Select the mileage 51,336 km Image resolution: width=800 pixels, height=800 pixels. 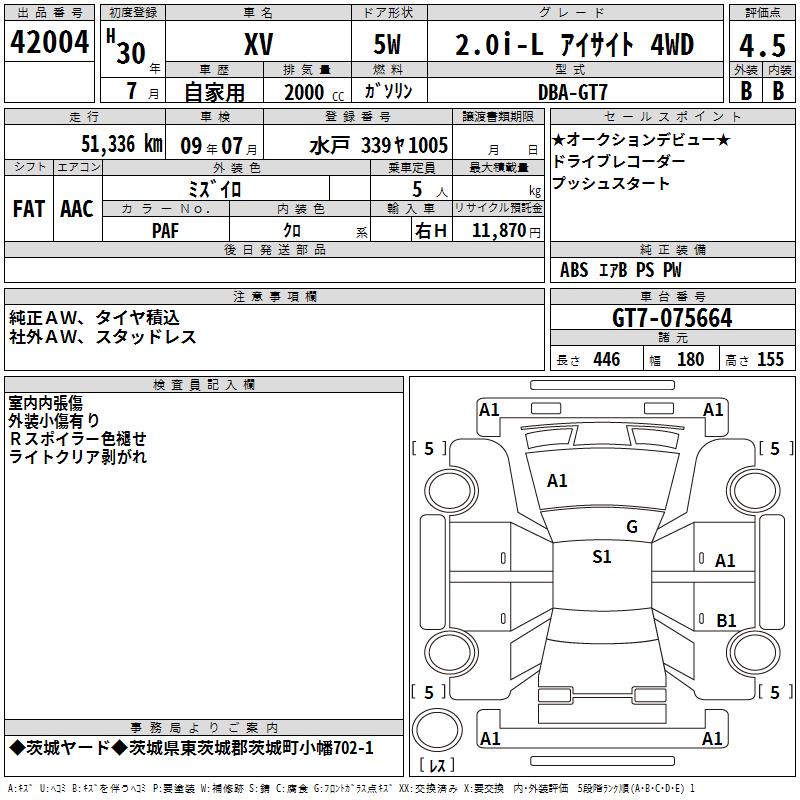coord(122,144)
